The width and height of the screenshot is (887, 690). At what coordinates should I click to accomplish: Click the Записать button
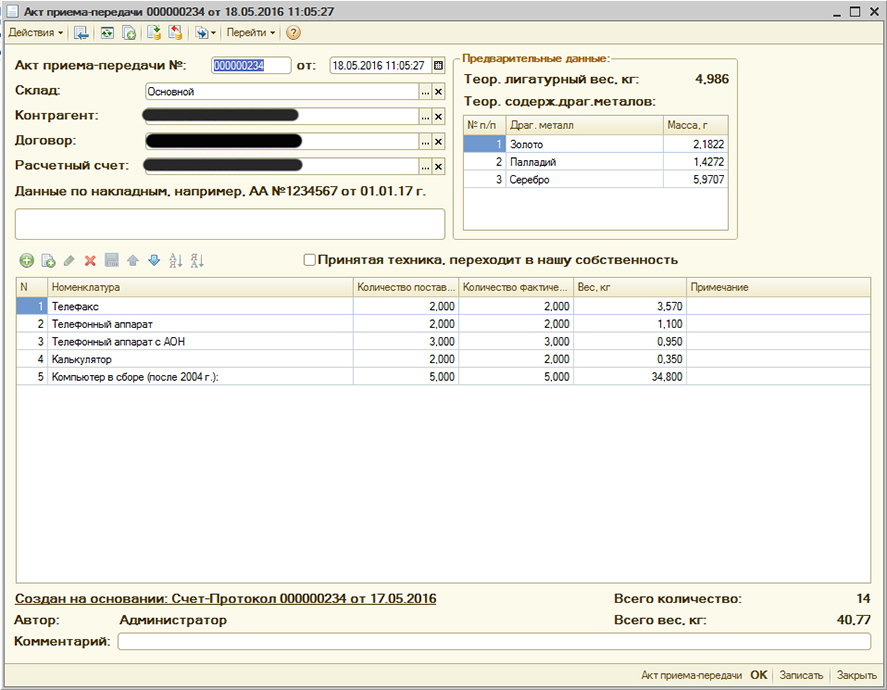click(801, 675)
